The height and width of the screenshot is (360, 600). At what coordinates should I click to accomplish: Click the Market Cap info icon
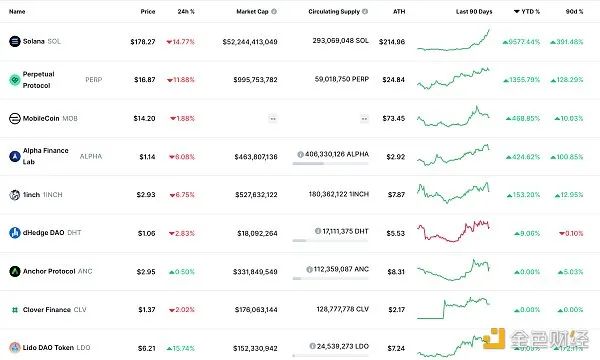click(x=274, y=11)
